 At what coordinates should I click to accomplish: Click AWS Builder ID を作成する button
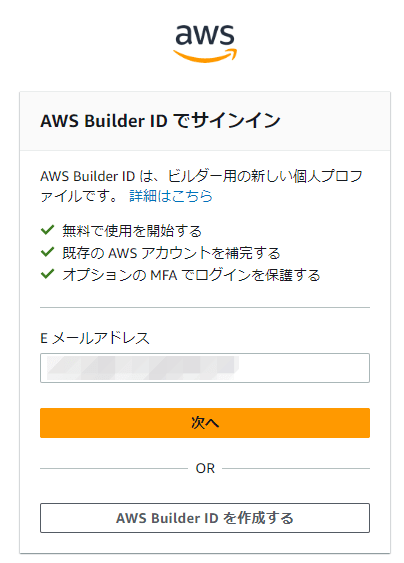coord(205,518)
